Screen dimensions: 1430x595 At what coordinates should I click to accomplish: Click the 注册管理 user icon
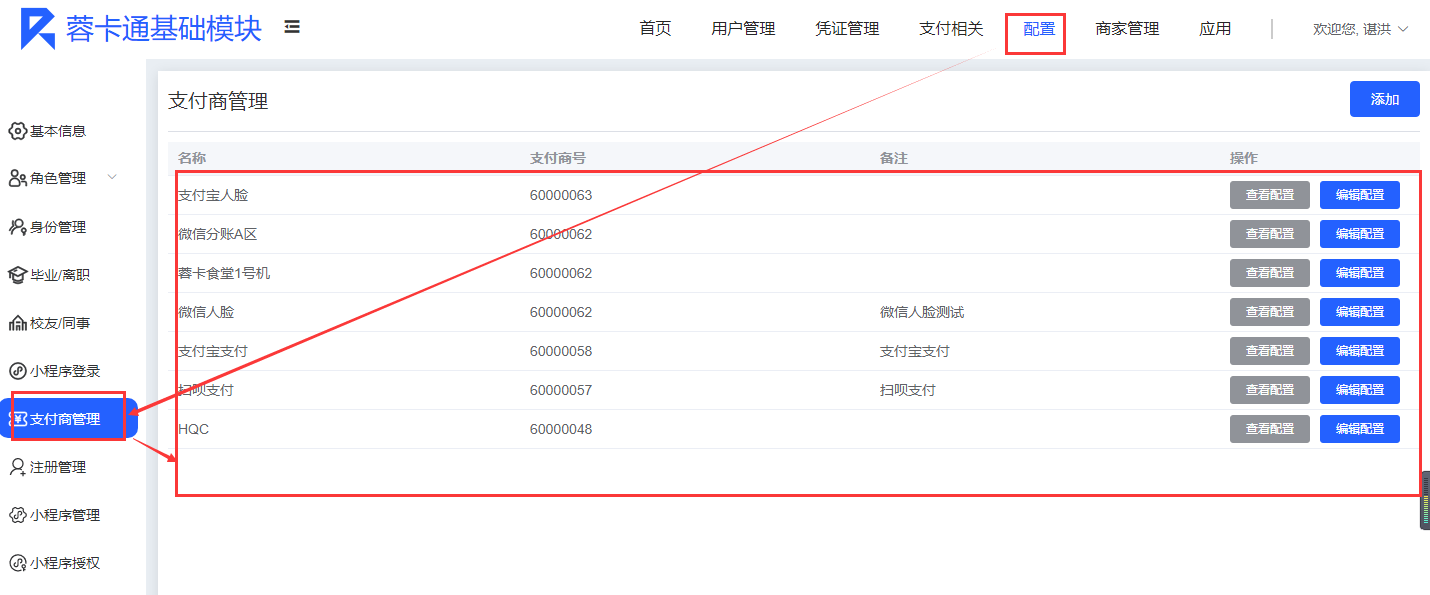(17, 467)
